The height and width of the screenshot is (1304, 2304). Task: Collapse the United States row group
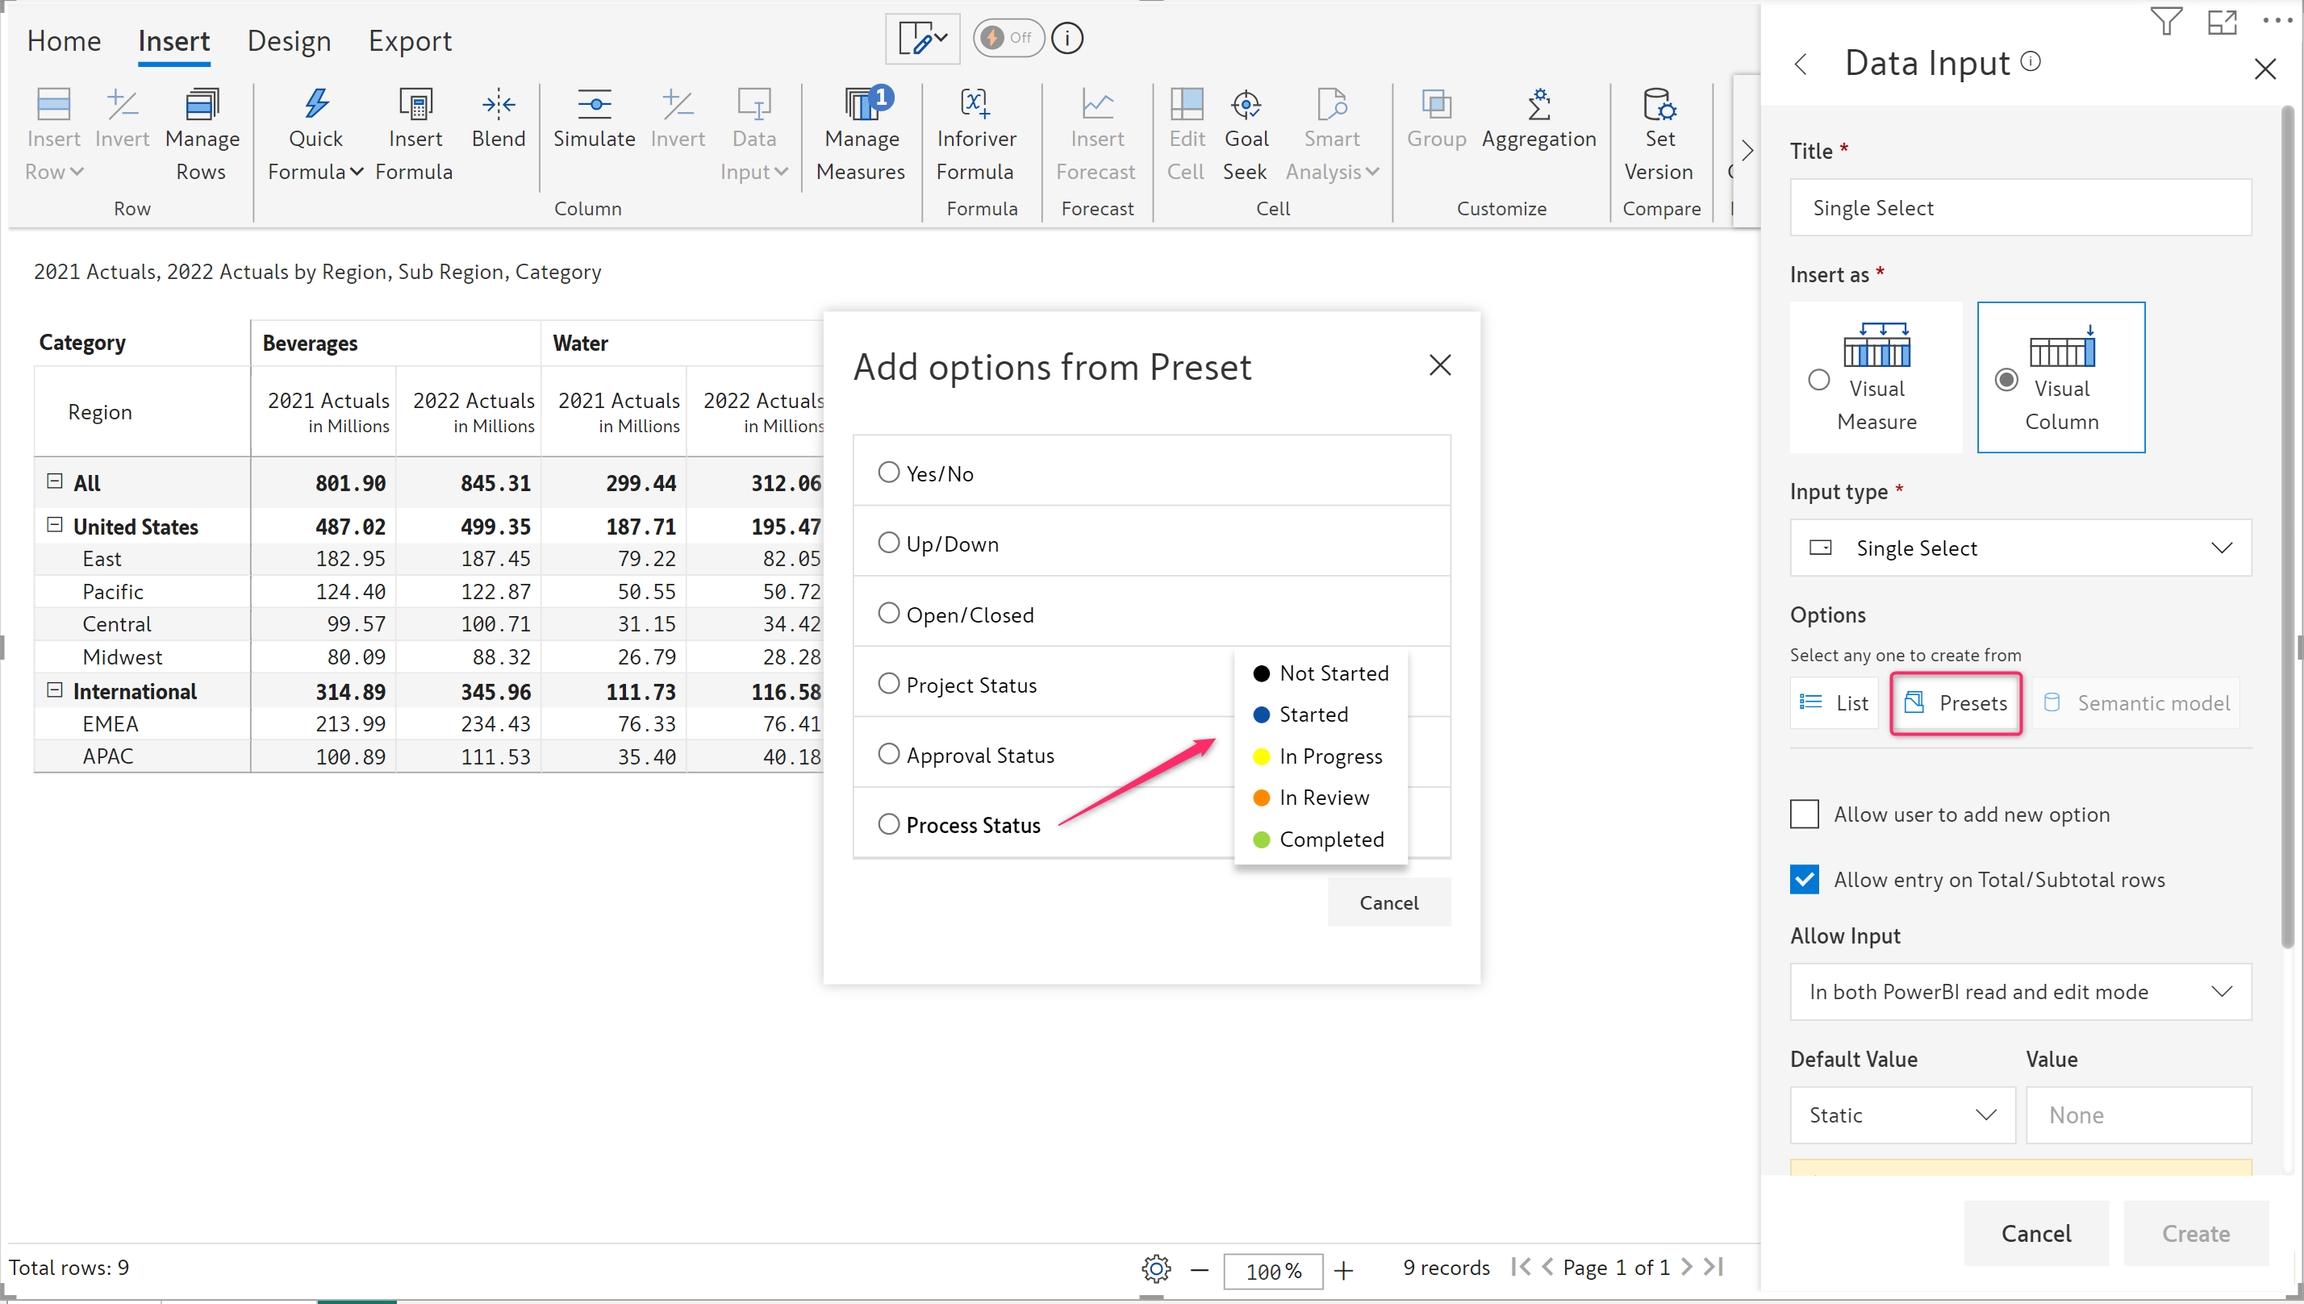coord(55,525)
